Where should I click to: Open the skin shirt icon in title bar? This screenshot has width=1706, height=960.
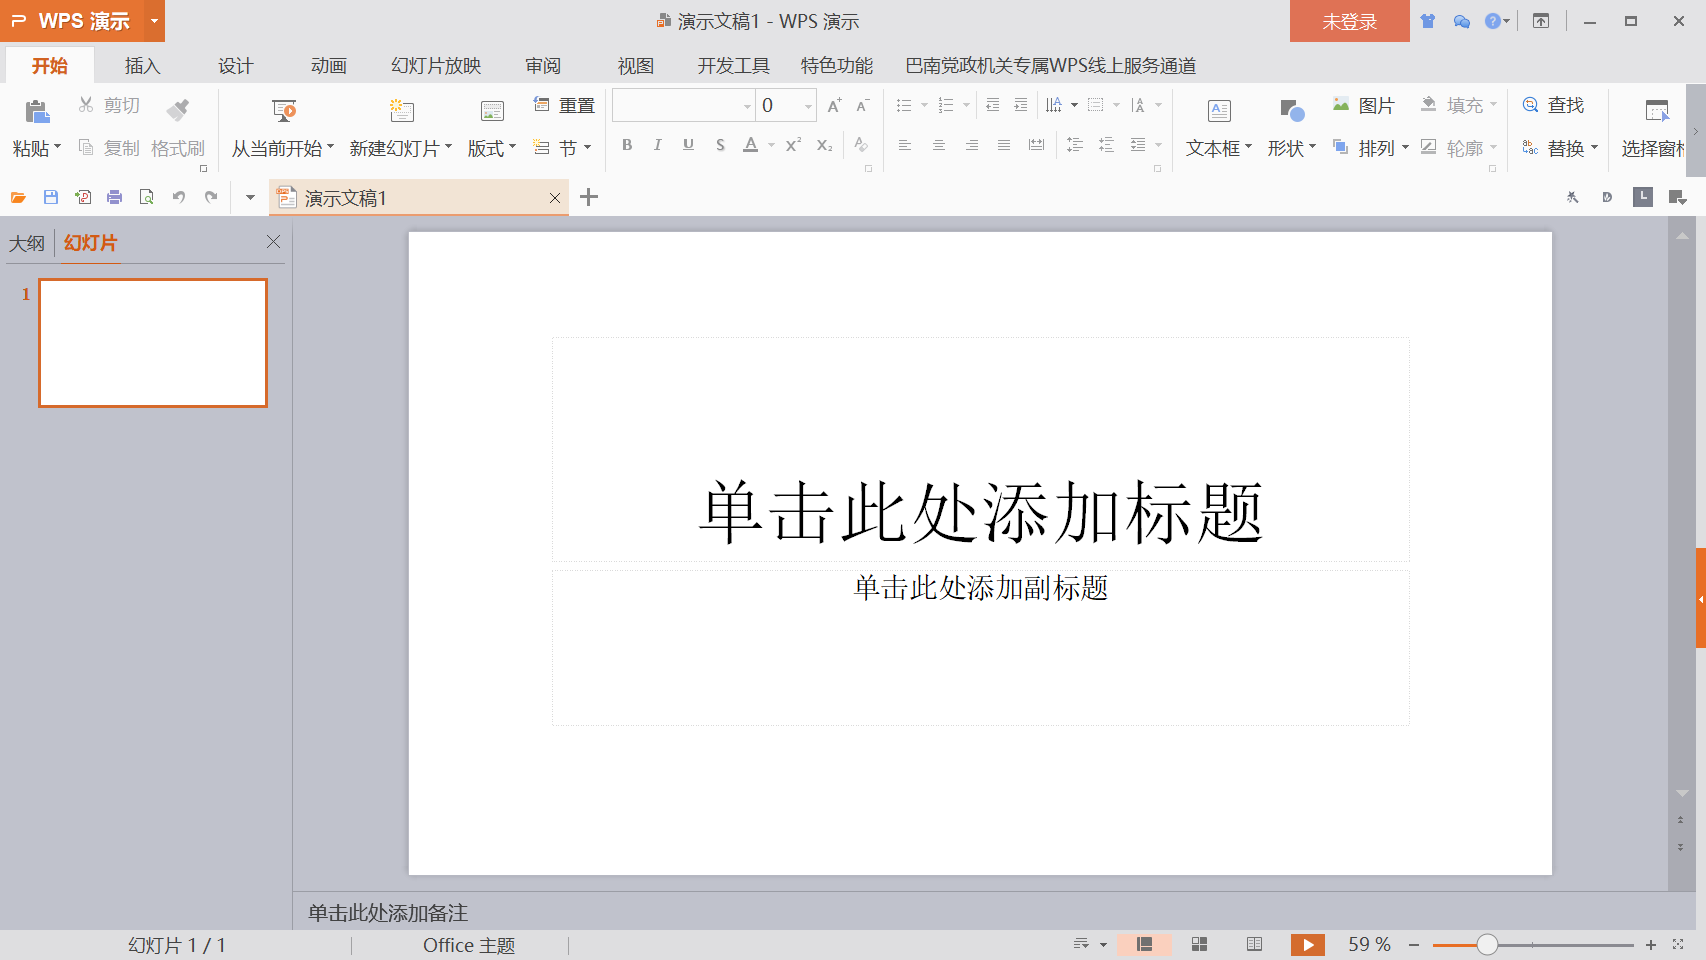coord(1427,21)
